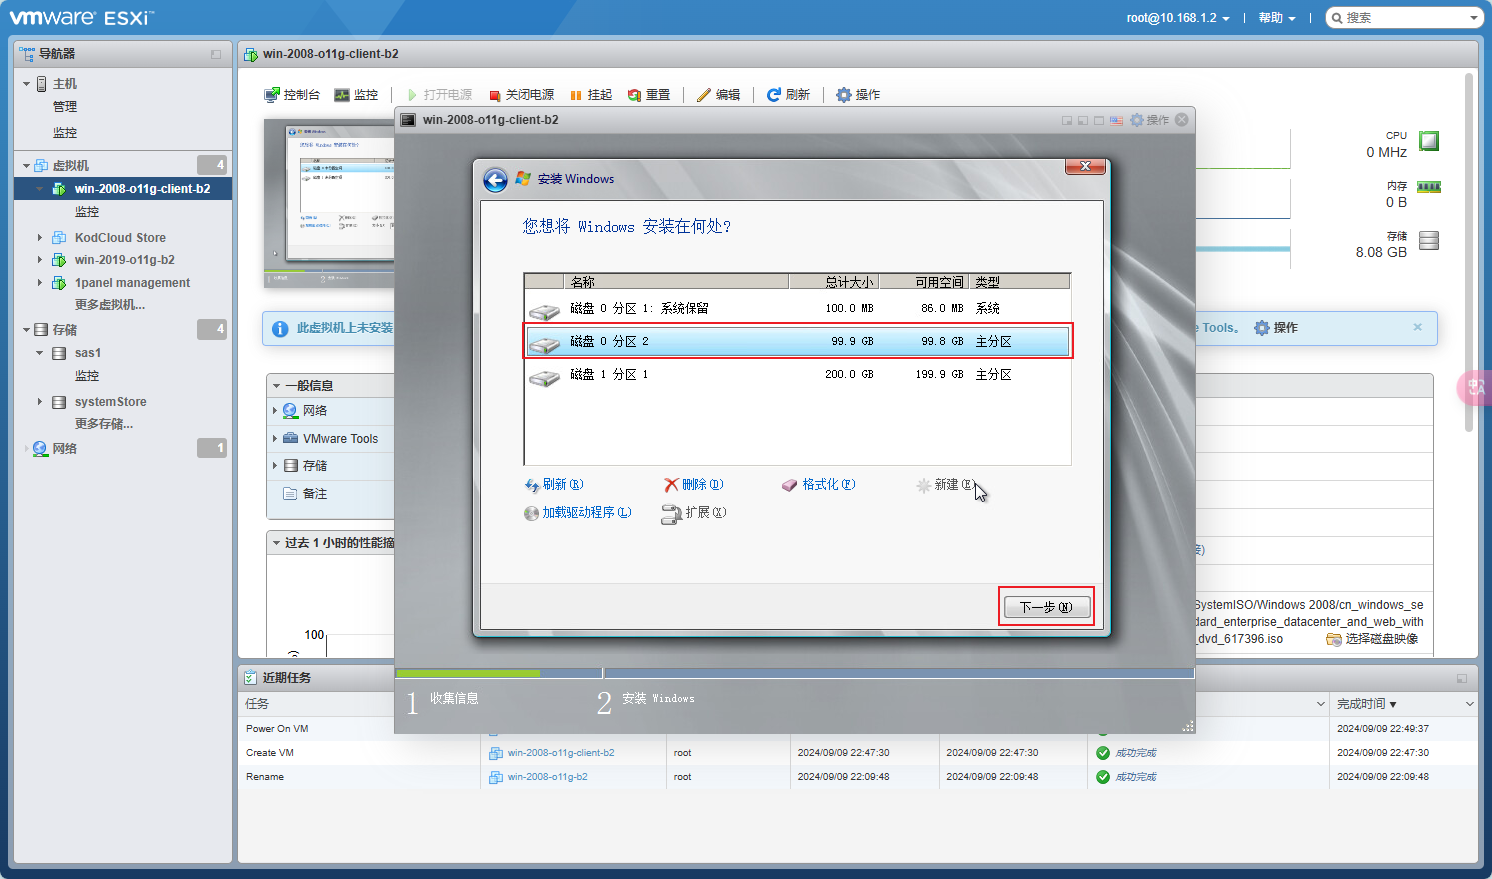Collapse the 主机 tree node
Viewport: 1492px width, 879px height.
(26, 84)
